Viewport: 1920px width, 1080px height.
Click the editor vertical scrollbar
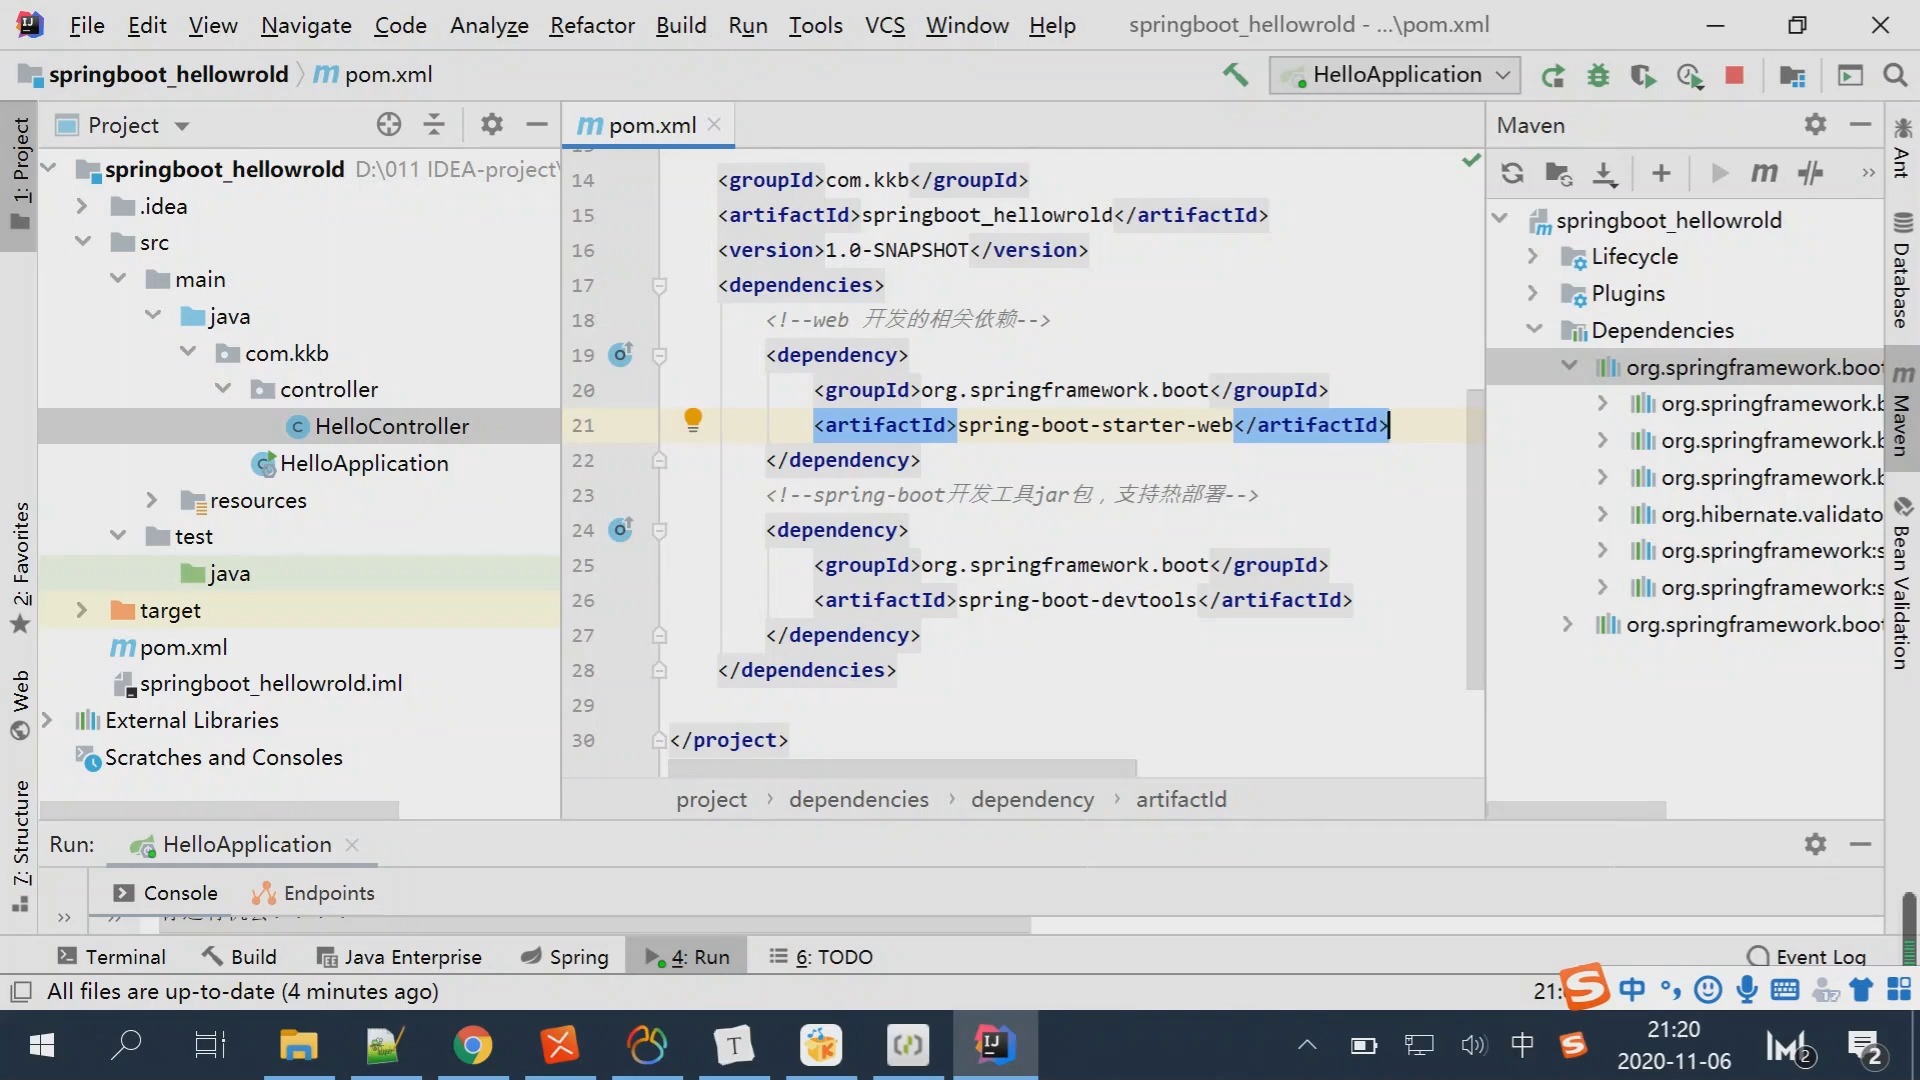point(1474,540)
